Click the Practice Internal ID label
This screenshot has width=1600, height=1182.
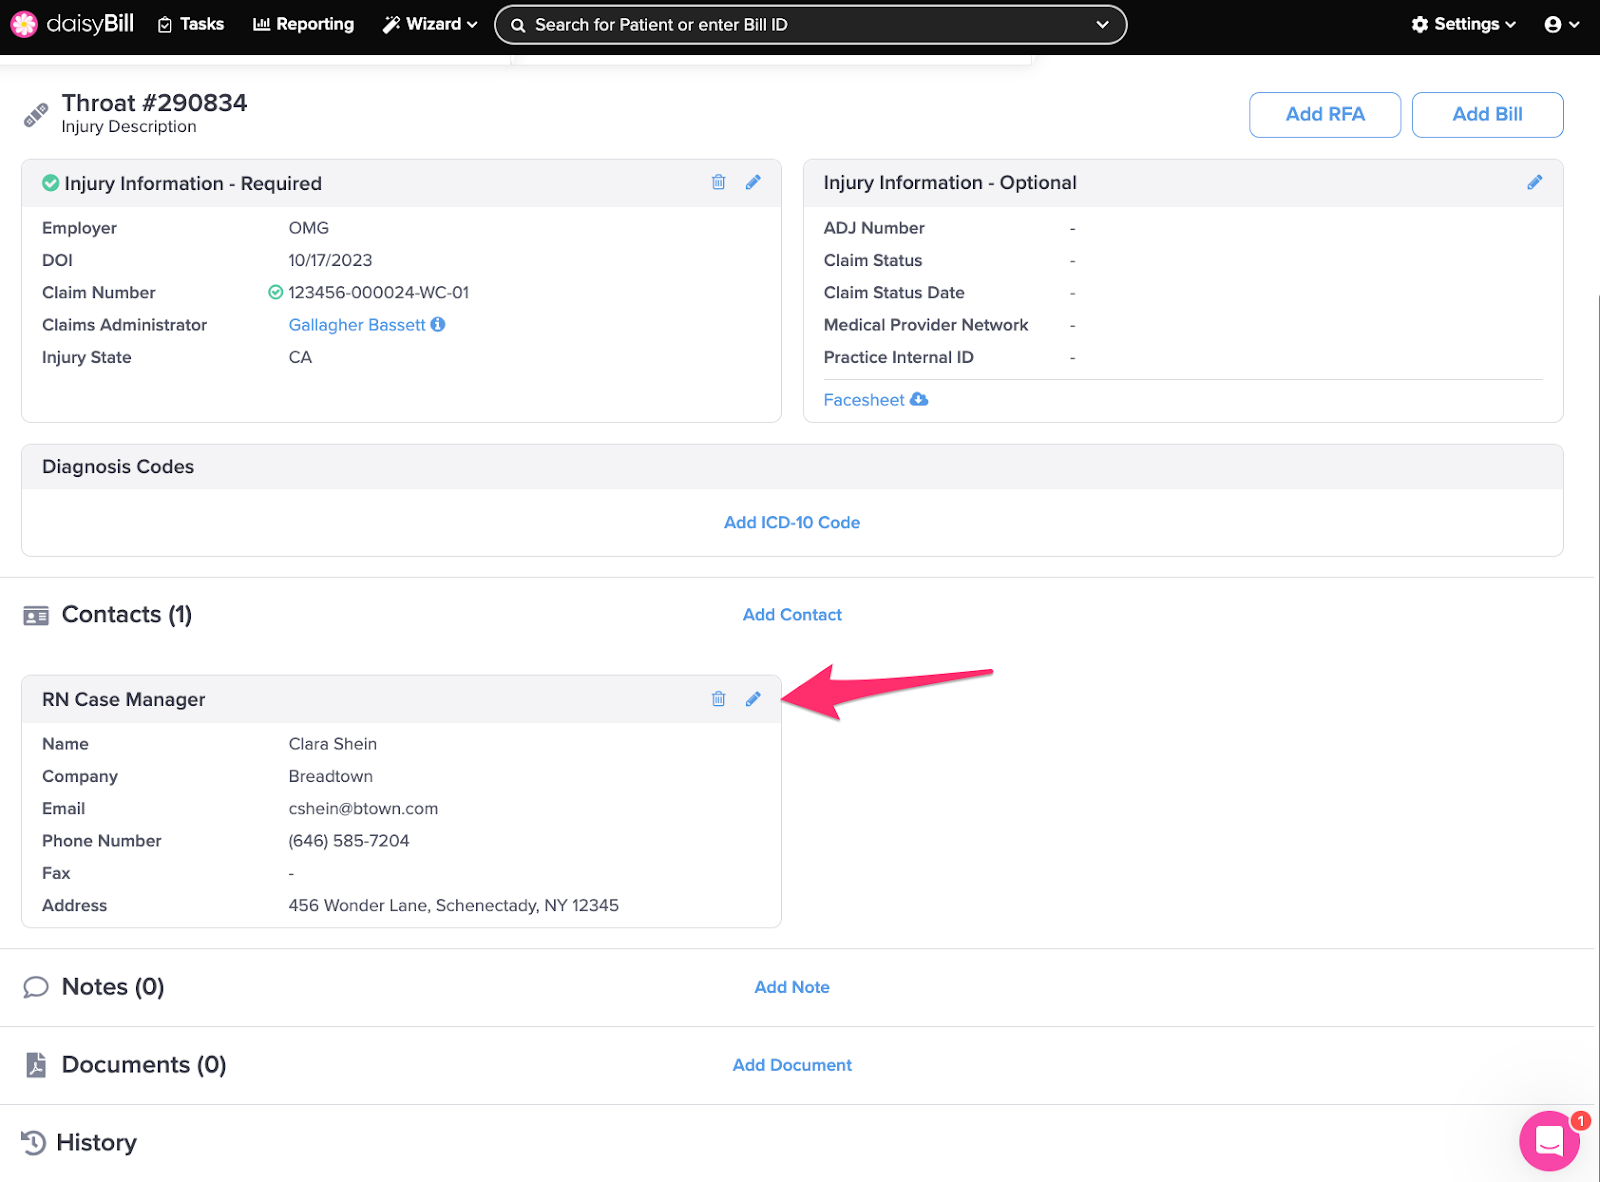click(898, 357)
